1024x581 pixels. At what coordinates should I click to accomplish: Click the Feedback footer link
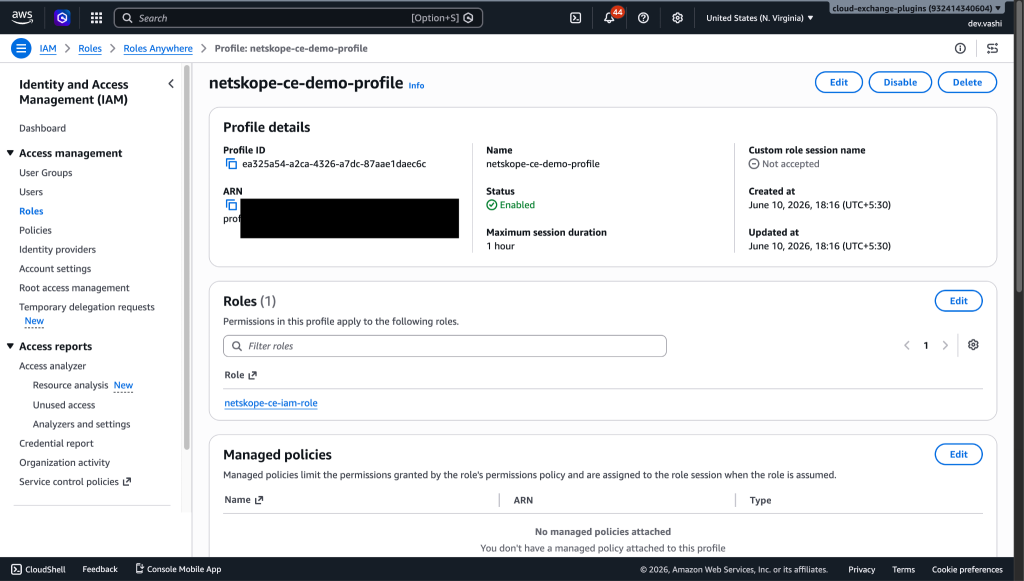[x=100, y=569]
